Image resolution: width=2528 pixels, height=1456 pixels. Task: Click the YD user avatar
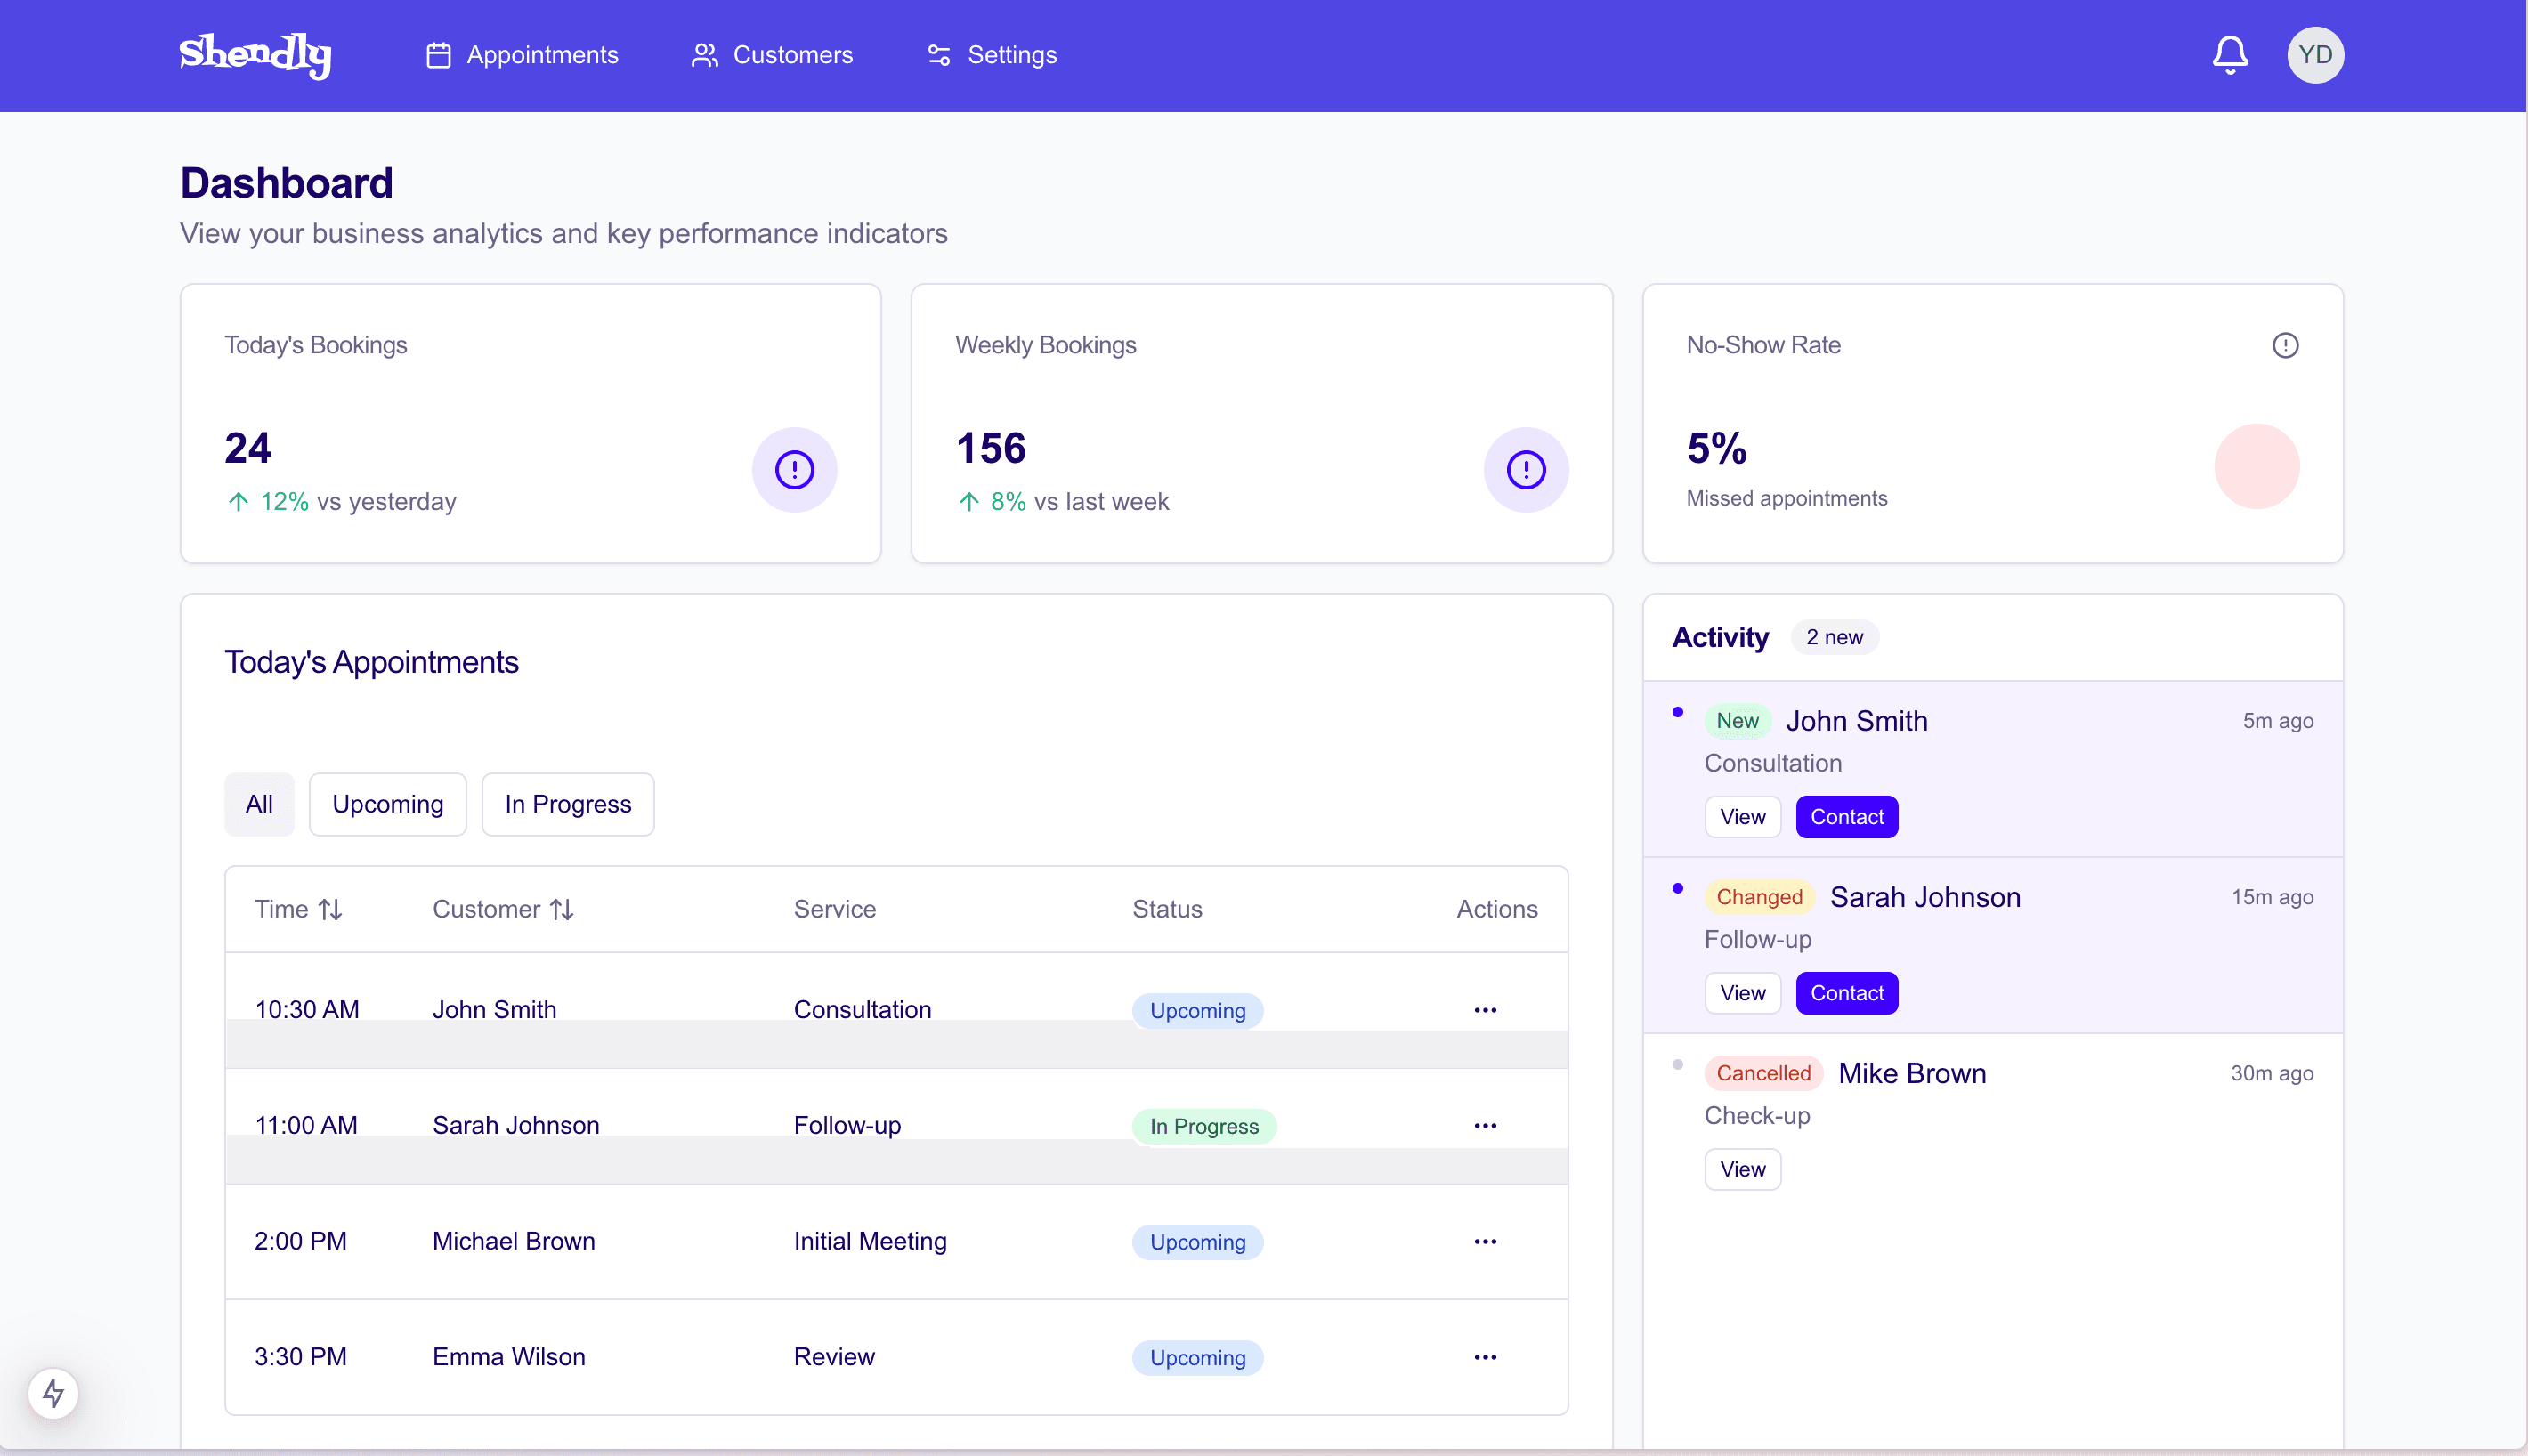point(2314,55)
